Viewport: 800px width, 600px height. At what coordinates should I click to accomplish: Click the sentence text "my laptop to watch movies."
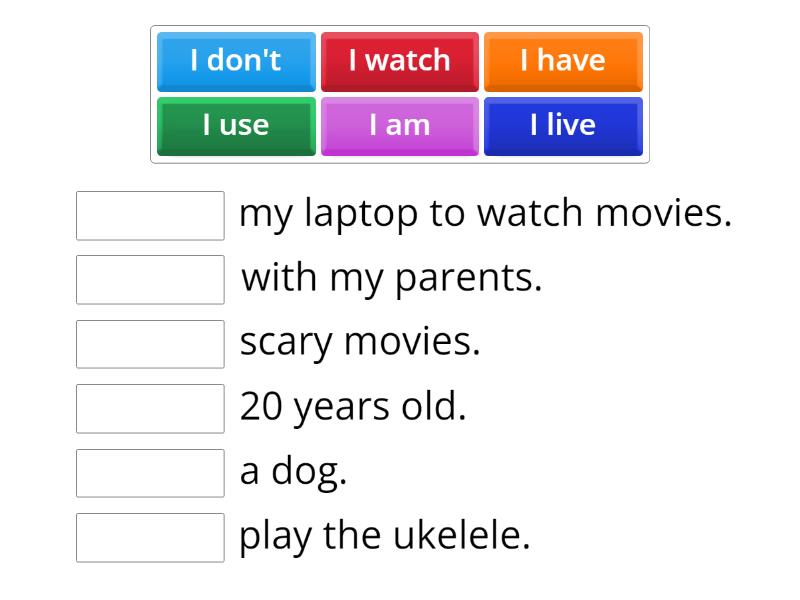(x=485, y=212)
